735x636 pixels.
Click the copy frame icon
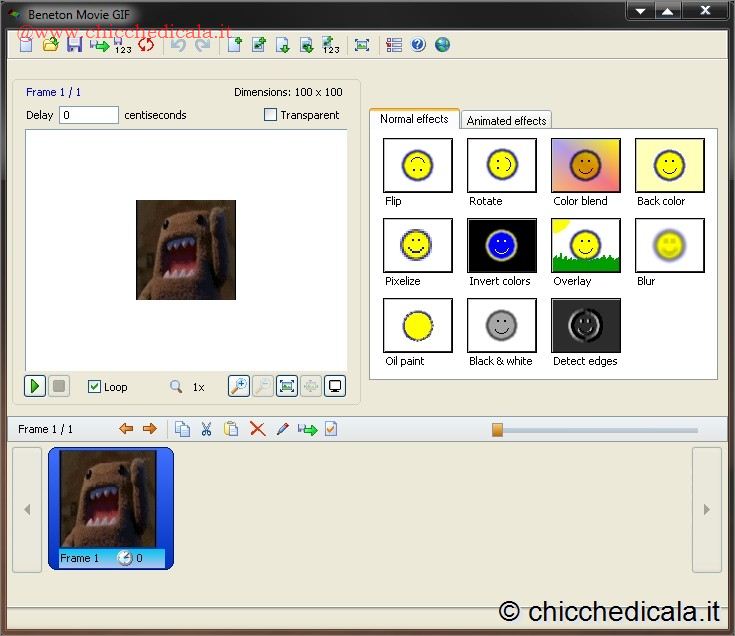[182, 429]
